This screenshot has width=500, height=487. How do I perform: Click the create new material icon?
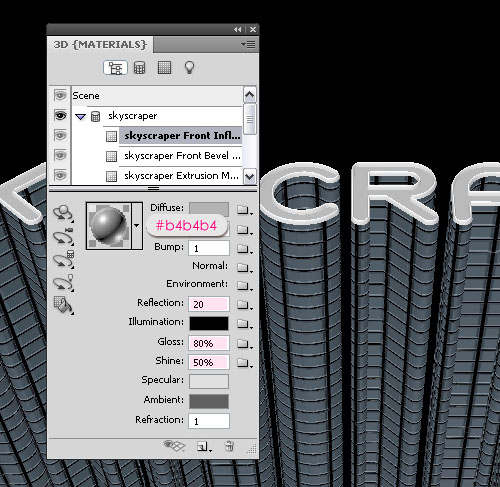(x=204, y=447)
